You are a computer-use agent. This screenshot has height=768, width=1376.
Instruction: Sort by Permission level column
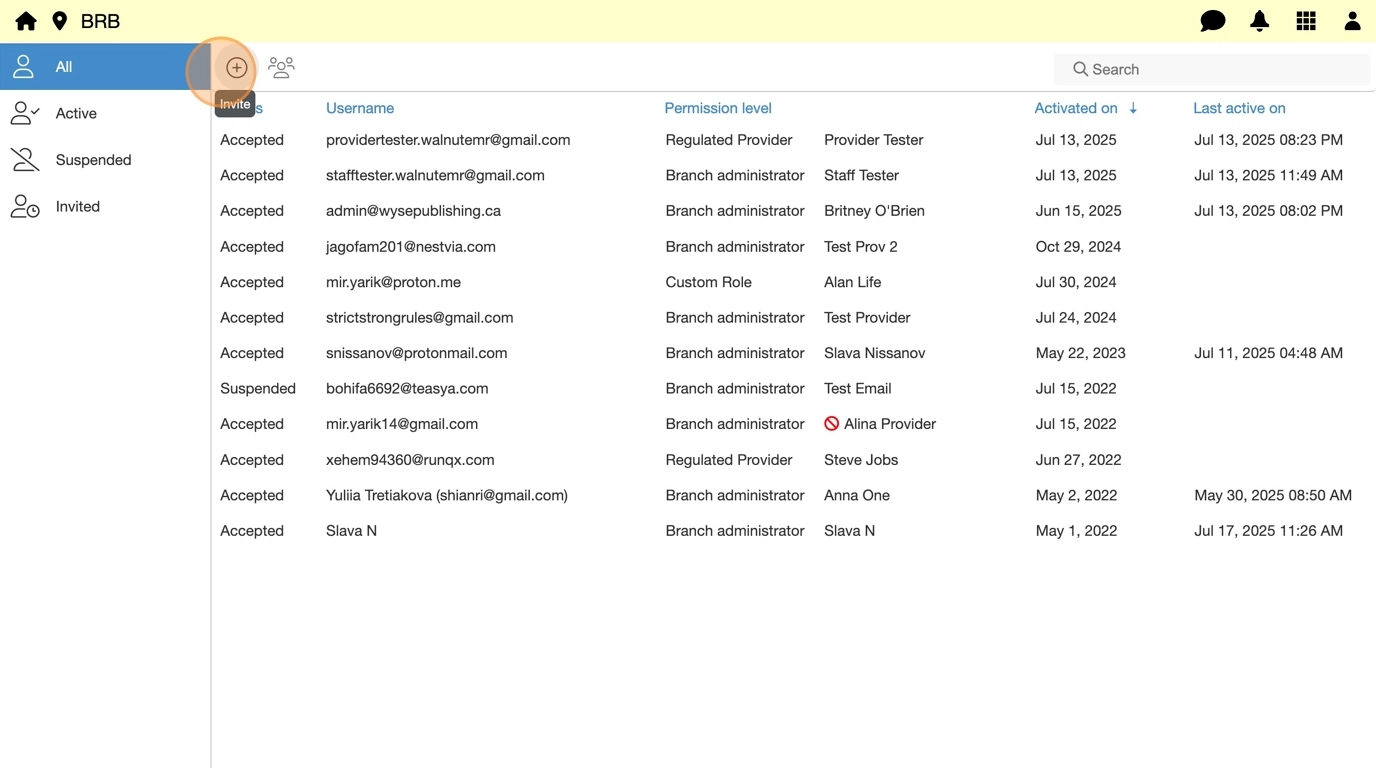point(718,108)
